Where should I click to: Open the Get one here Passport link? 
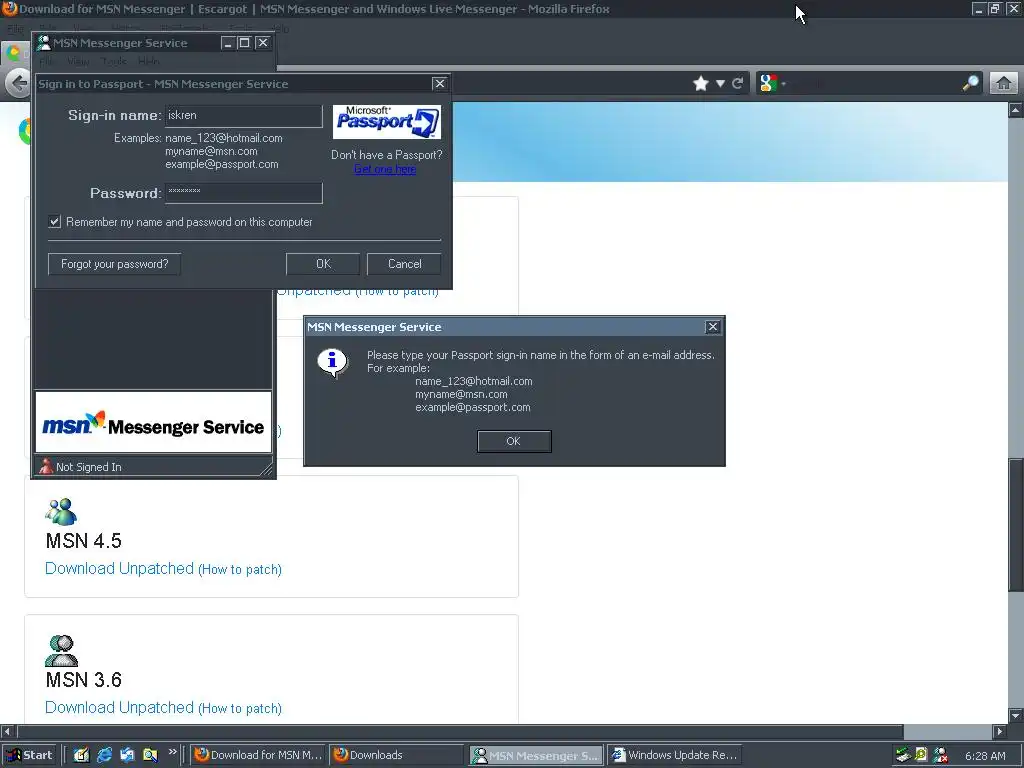tap(385, 169)
